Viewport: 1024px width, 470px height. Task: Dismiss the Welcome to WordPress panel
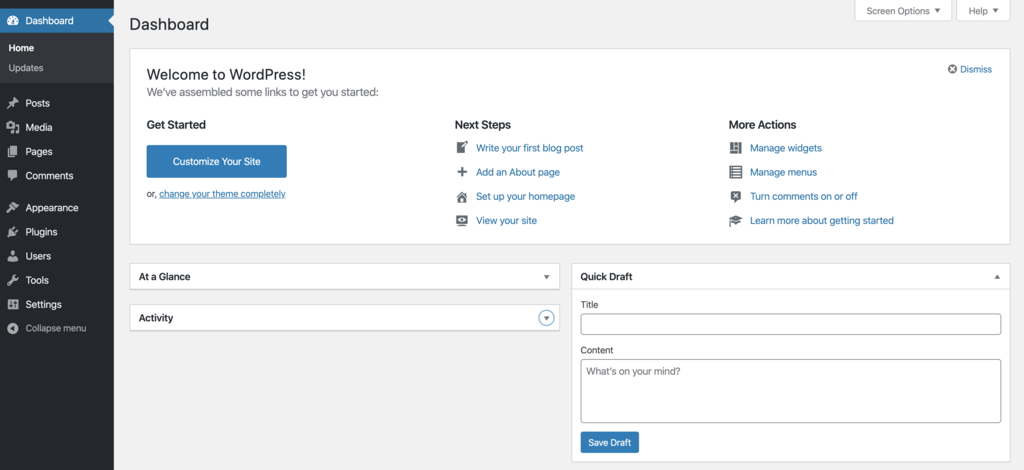tap(969, 69)
